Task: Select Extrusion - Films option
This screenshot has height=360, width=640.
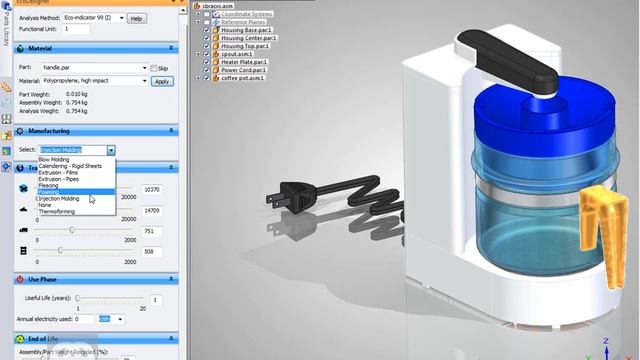Action: 77,173
